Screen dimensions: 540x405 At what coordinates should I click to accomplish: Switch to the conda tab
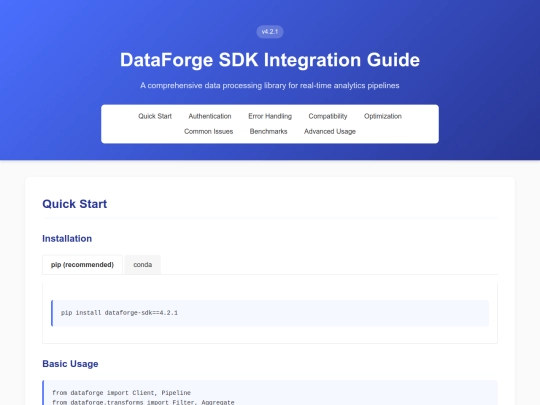(x=143, y=265)
